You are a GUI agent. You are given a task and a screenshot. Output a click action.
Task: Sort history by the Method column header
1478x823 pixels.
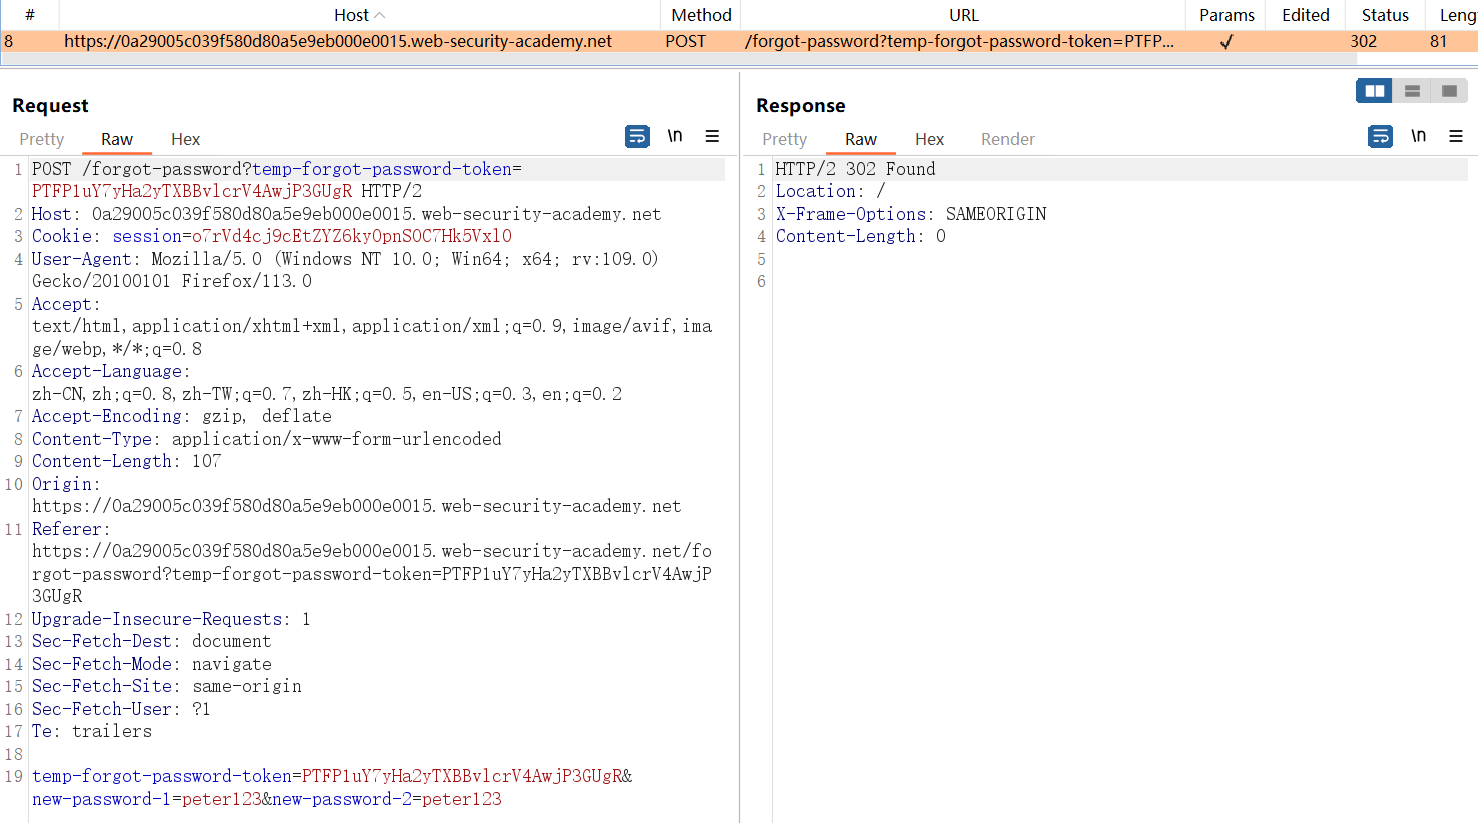pyautogui.click(x=701, y=15)
